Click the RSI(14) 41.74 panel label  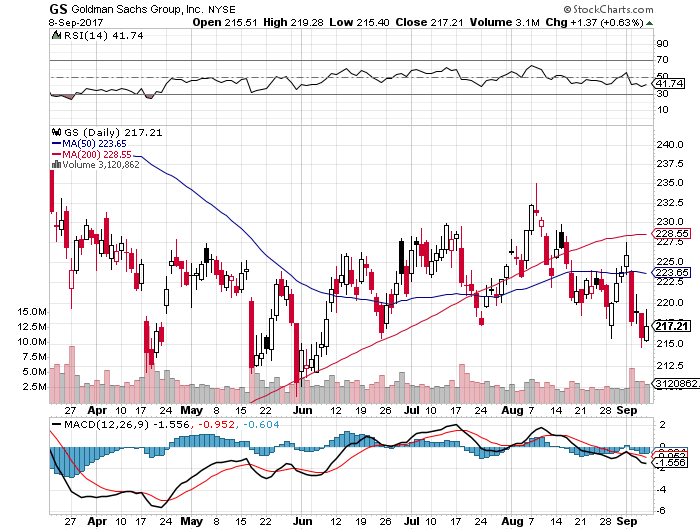(x=104, y=35)
